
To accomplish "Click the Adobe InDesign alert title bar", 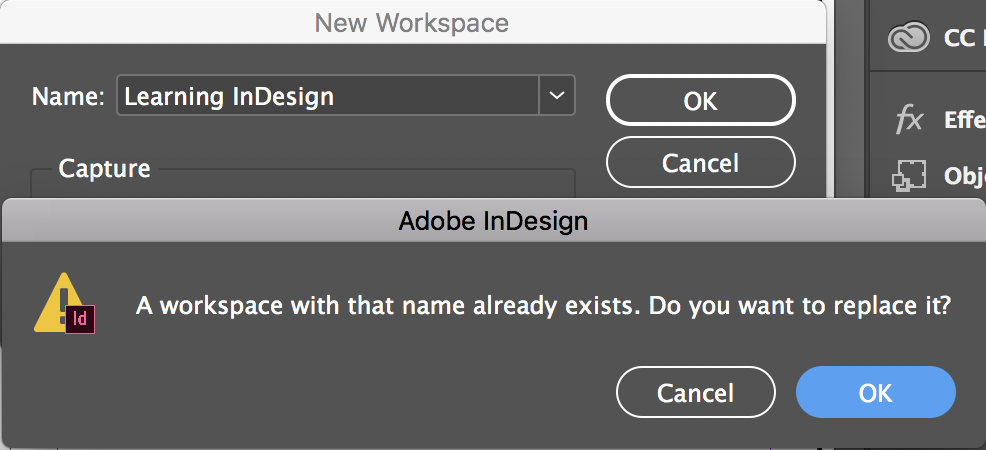I will click(x=493, y=221).
